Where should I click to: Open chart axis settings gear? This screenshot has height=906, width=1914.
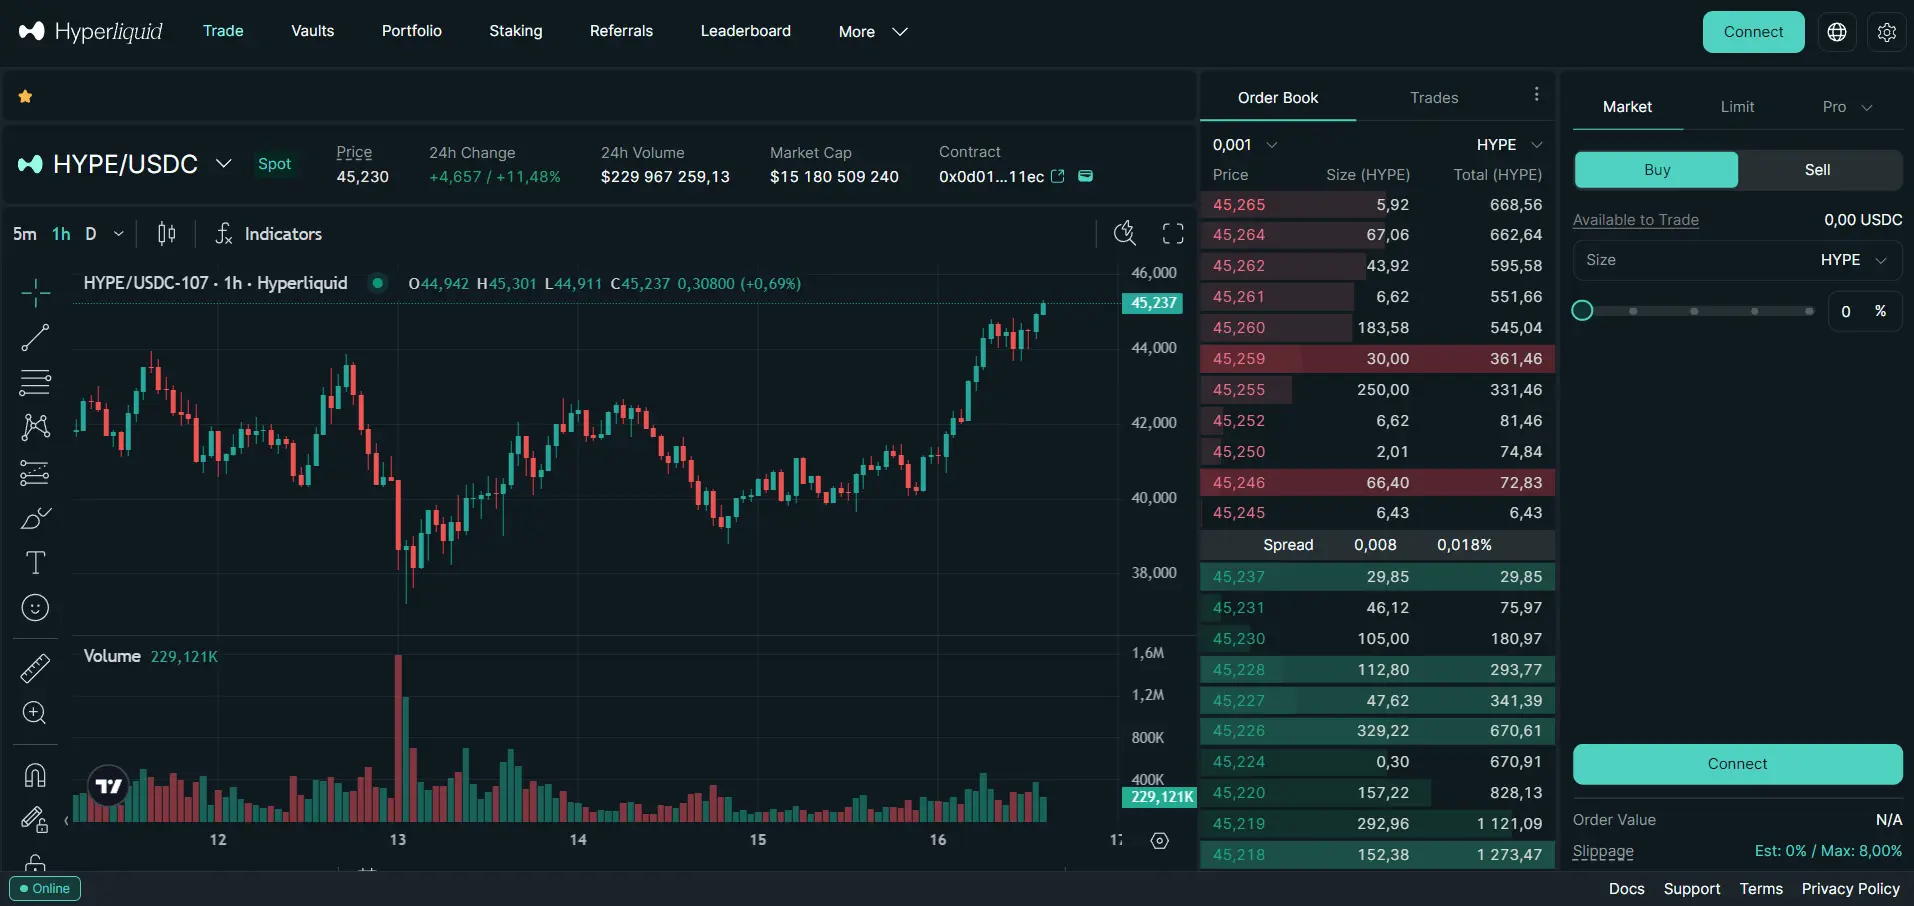point(1160,841)
